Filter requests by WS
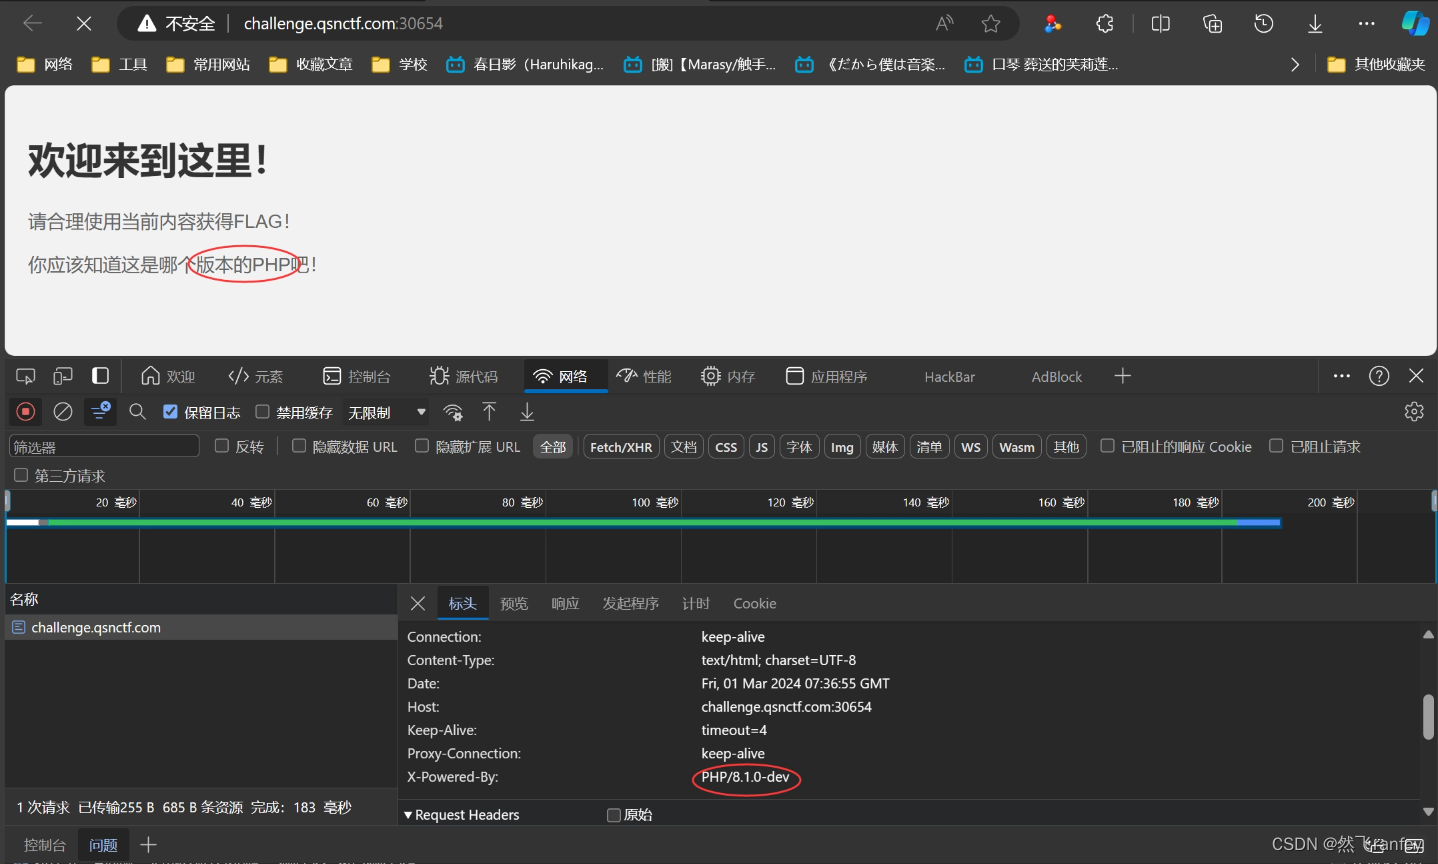Viewport: 1438px width, 864px height. [971, 447]
